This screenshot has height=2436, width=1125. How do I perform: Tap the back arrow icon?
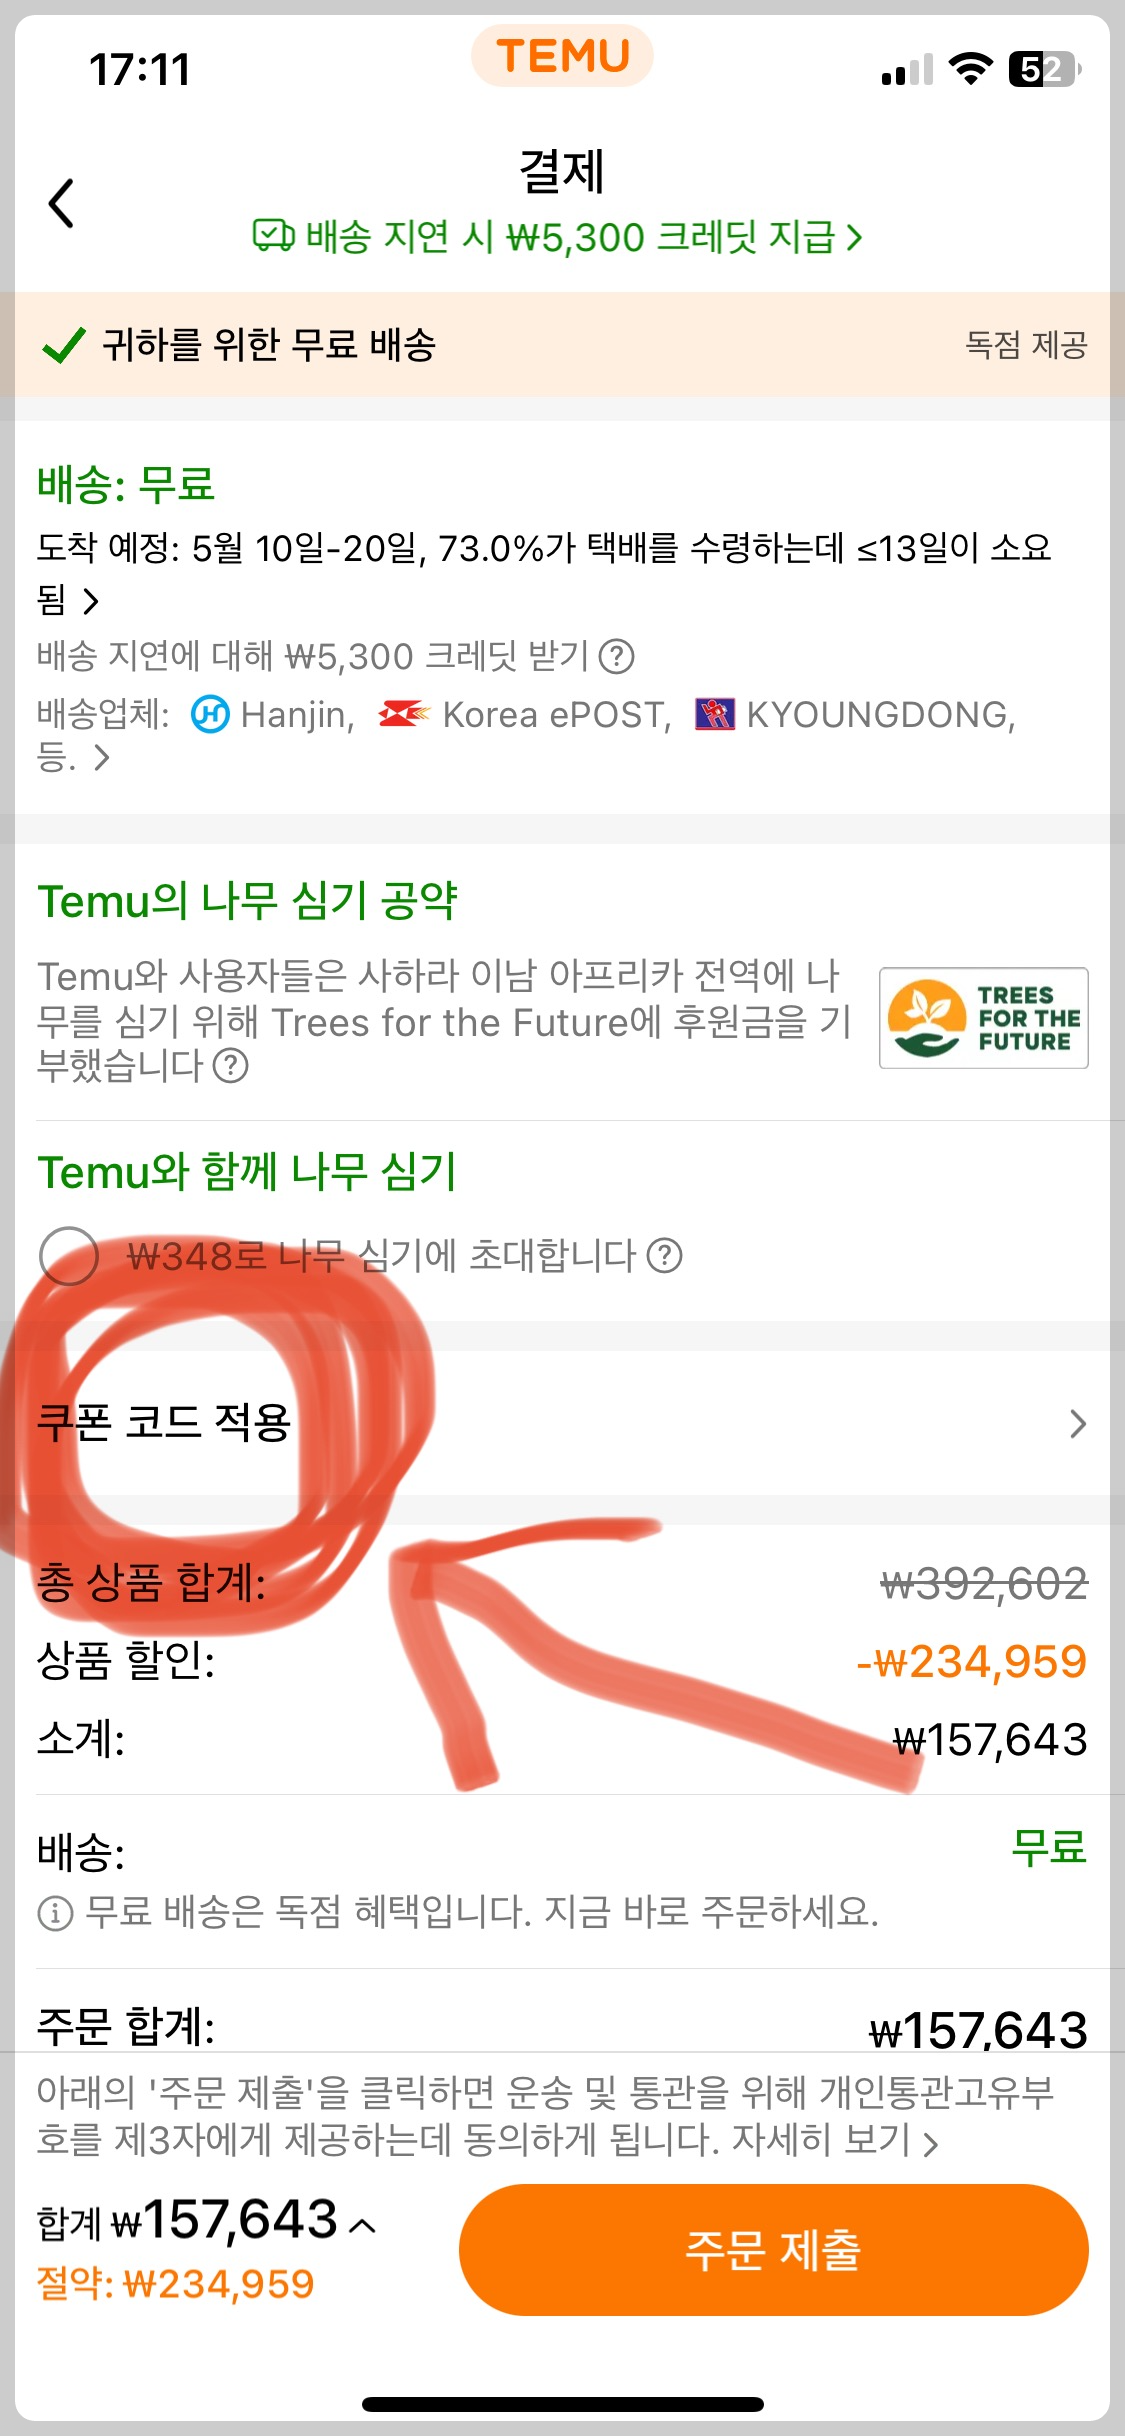coord(62,203)
